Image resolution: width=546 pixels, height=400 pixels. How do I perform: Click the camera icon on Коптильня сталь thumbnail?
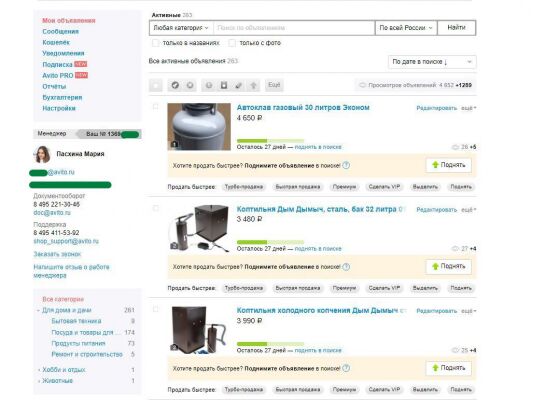tap(174, 246)
